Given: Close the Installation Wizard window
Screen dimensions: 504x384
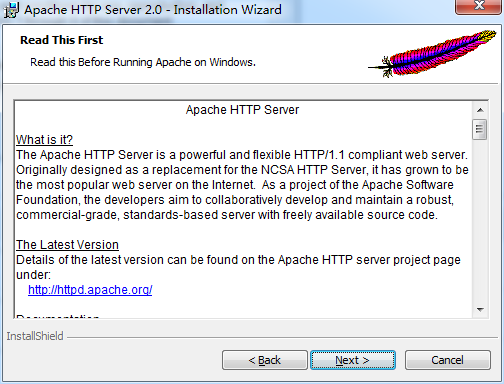Looking at the screenshot, I should pyautogui.click(x=479, y=6).
